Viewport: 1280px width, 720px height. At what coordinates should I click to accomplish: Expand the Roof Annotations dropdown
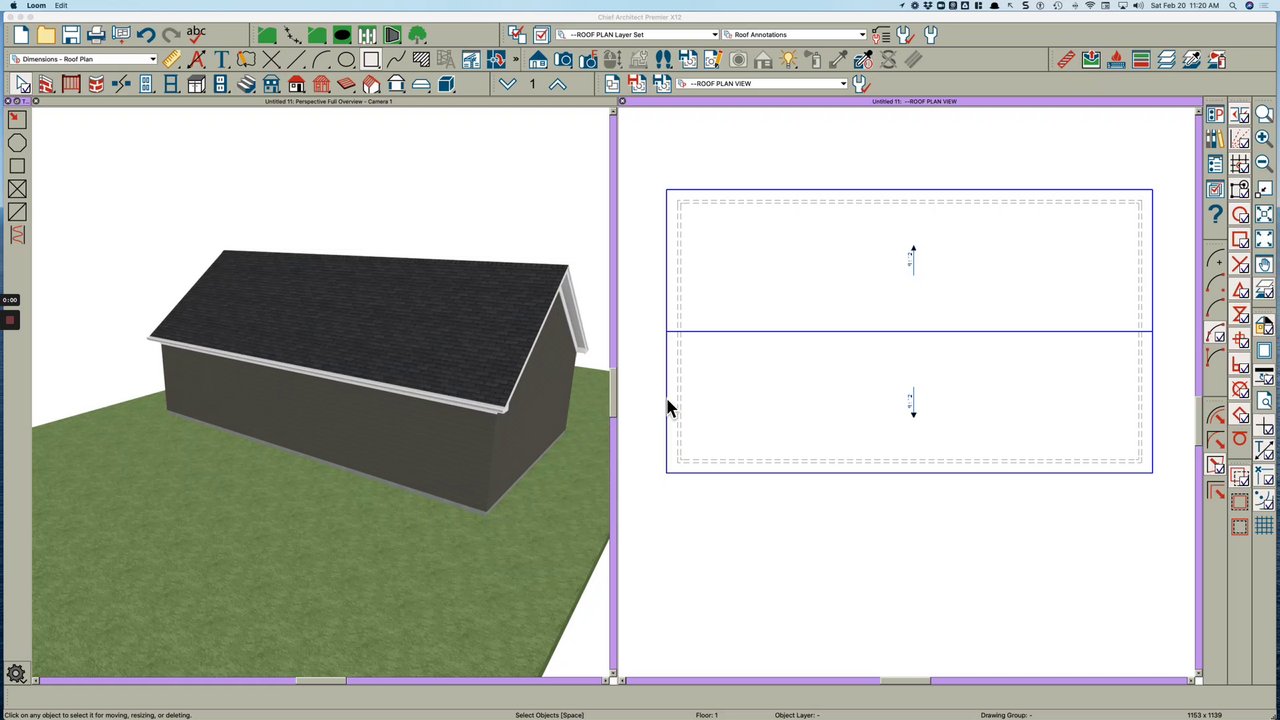794,35
